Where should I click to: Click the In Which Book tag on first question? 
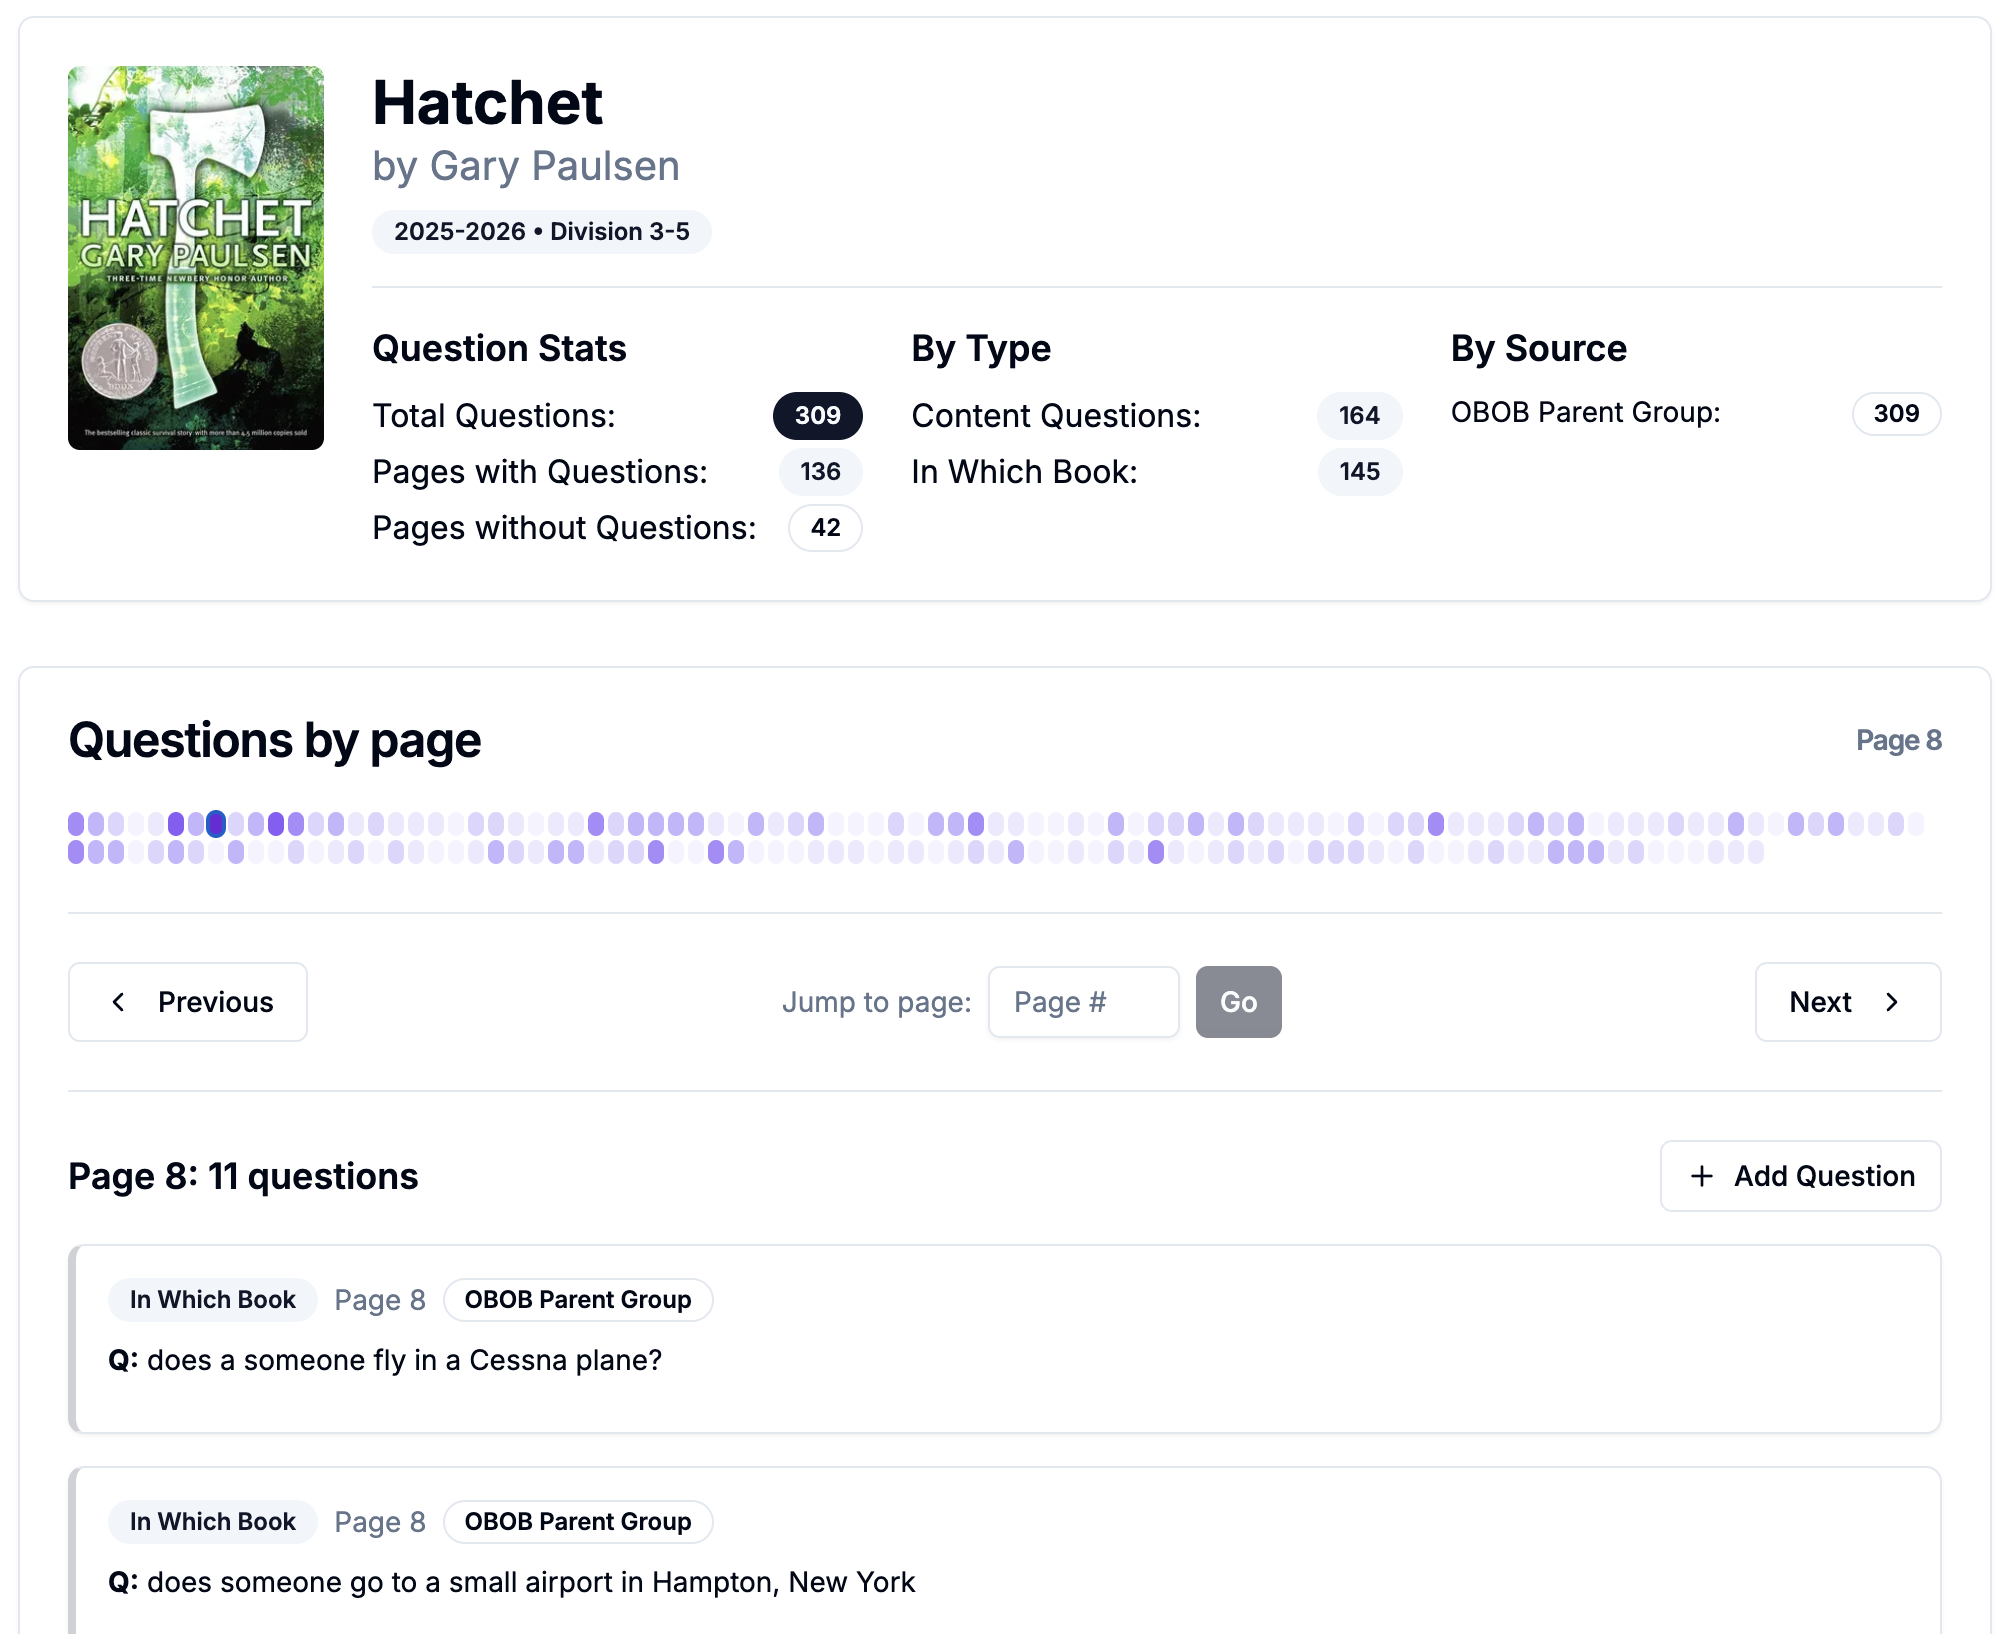tap(211, 1300)
